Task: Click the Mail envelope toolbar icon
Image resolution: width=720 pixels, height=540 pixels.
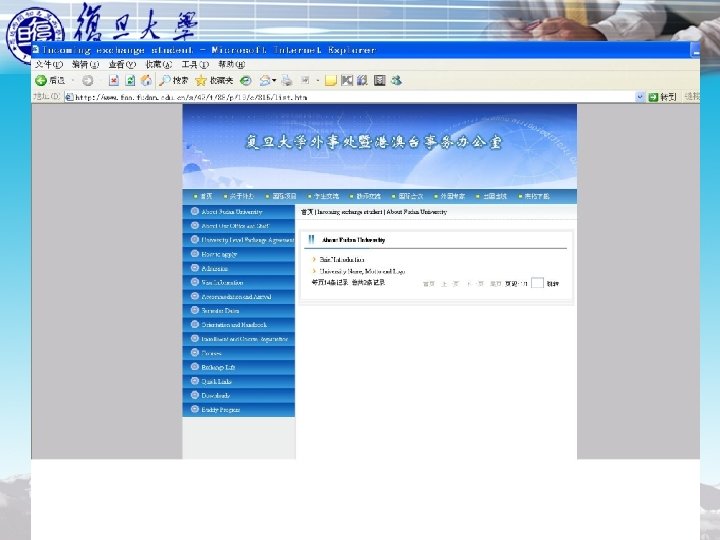Action: tap(265, 81)
